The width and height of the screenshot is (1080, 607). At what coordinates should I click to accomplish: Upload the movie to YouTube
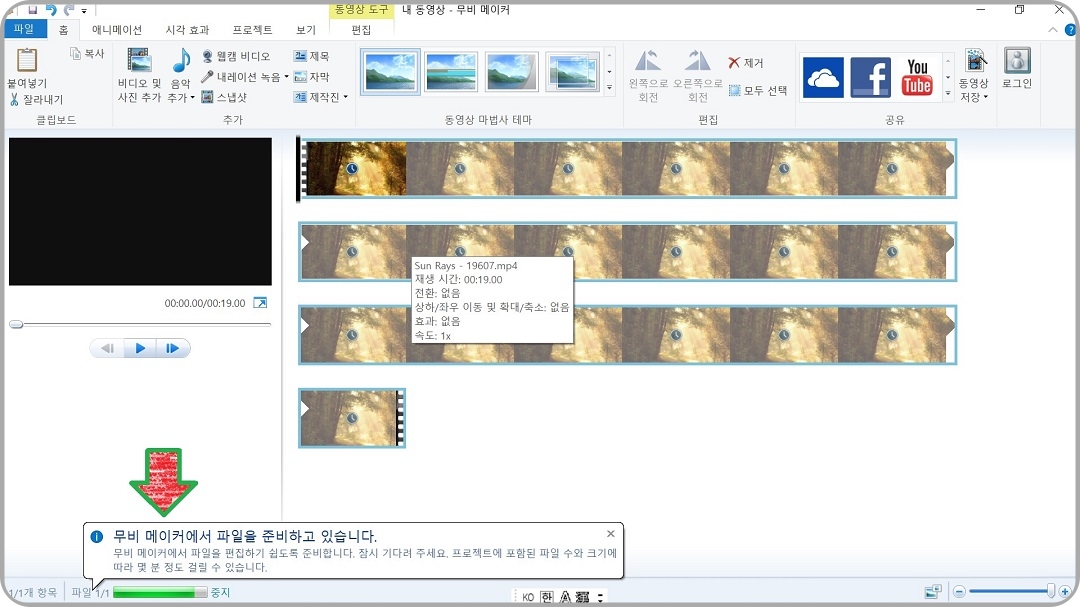point(916,77)
